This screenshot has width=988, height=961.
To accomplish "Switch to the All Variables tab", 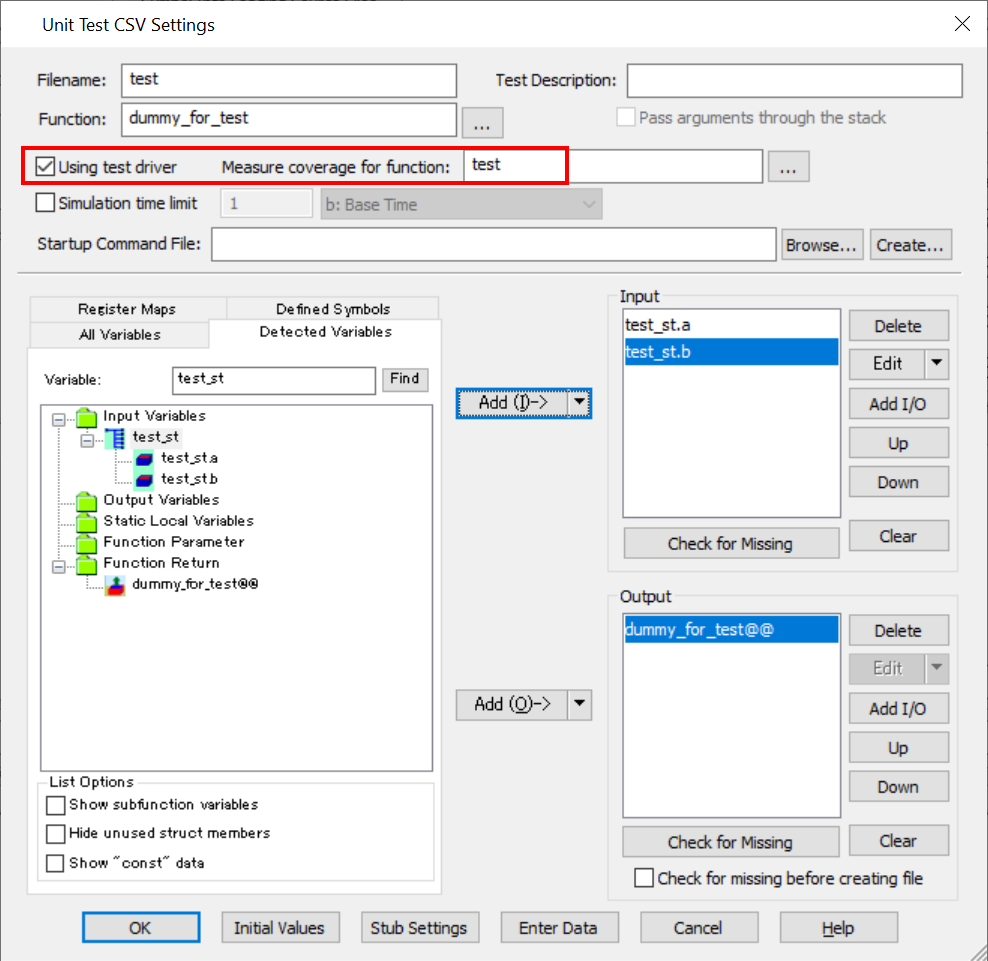I will coord(120,335).
